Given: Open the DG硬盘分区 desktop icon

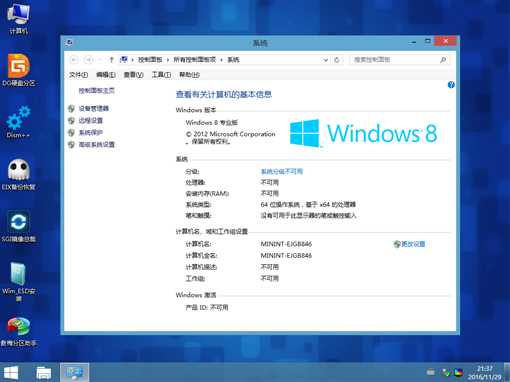Looking at the screenshot, I should [x=19, y=69].
